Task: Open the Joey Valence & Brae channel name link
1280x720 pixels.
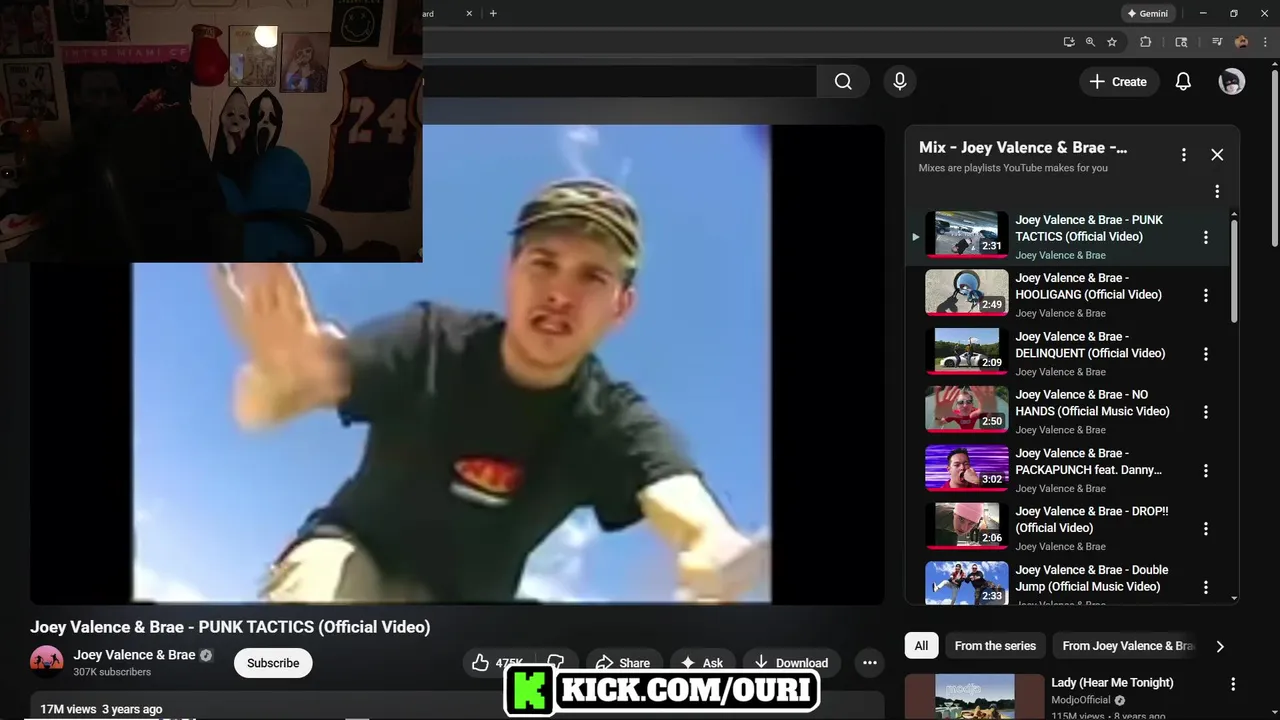Action: click(x=134, y=655)
